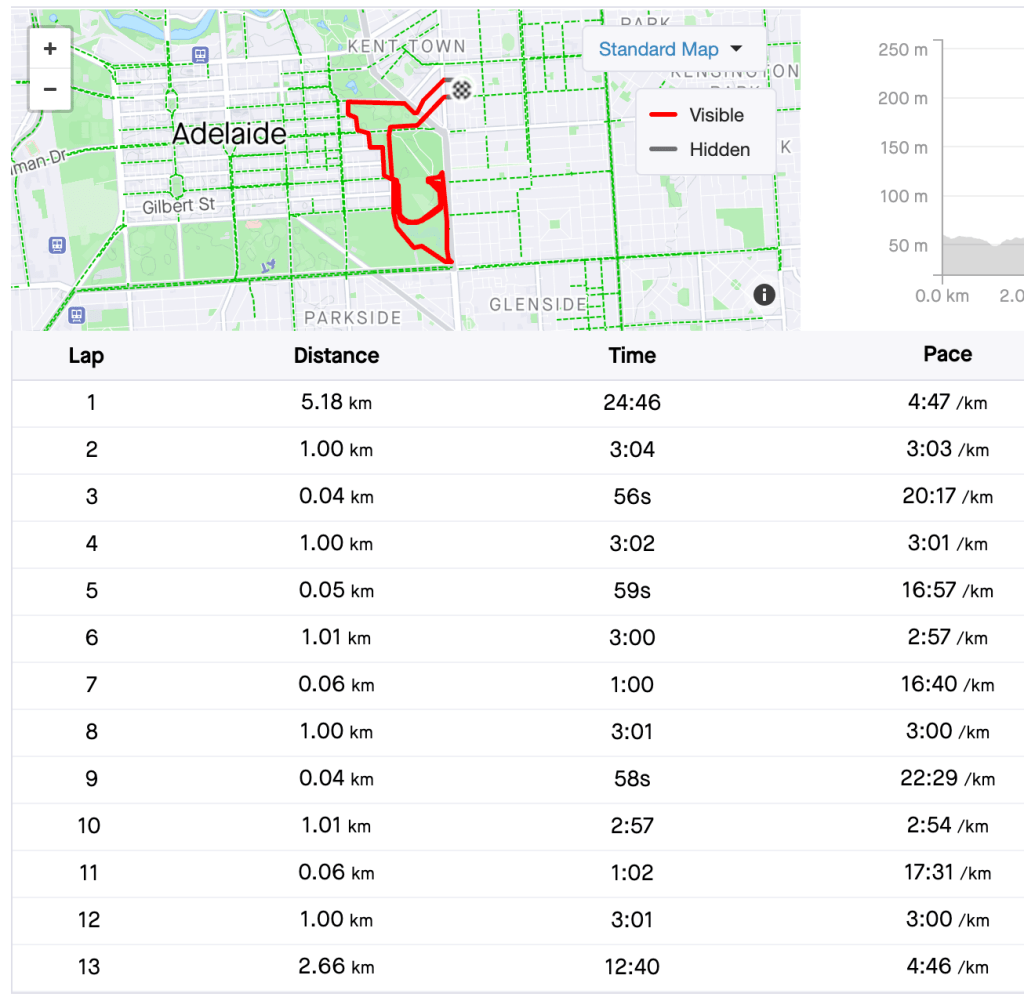The image size is (1024, 997).
Task: Click the Adelaide city label on map
Action: (x=229, y=134)
